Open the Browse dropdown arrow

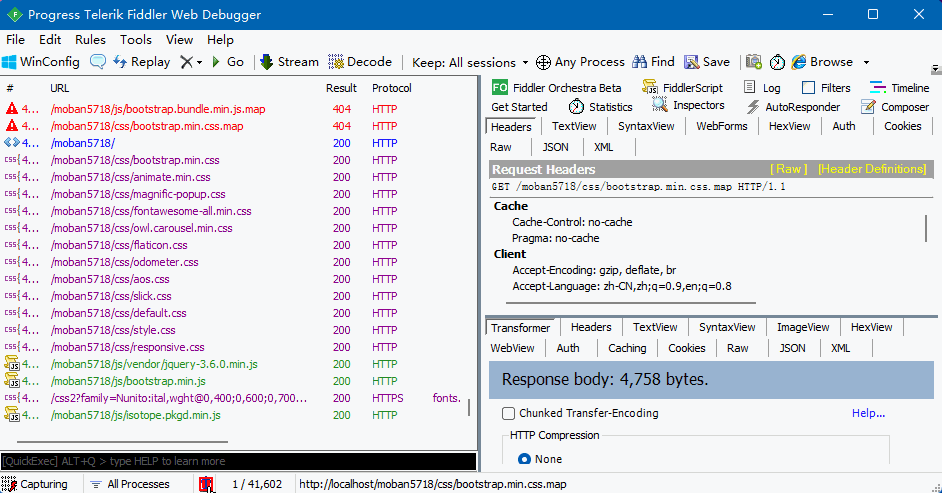point(866,62)
